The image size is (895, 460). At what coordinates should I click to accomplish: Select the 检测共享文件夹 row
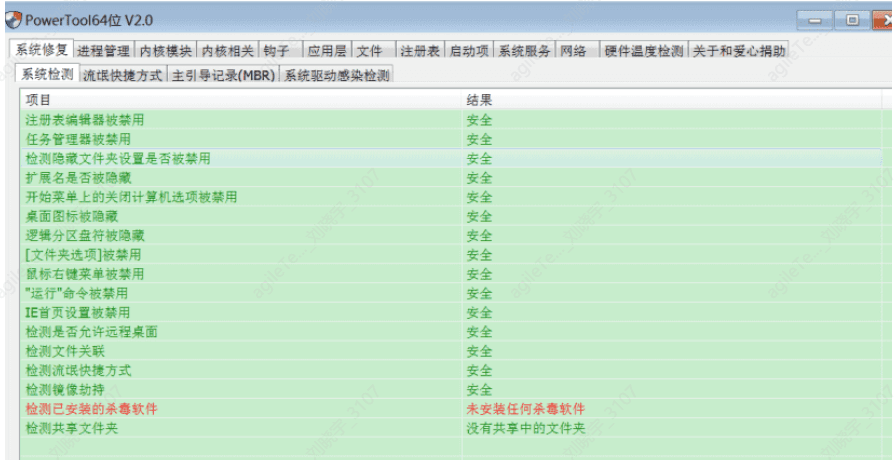[71, 428]
